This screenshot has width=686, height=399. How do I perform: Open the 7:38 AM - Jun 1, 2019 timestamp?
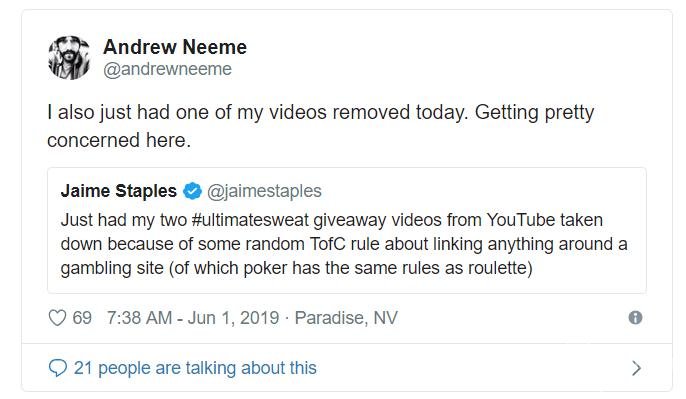click(x=193, y=318)
